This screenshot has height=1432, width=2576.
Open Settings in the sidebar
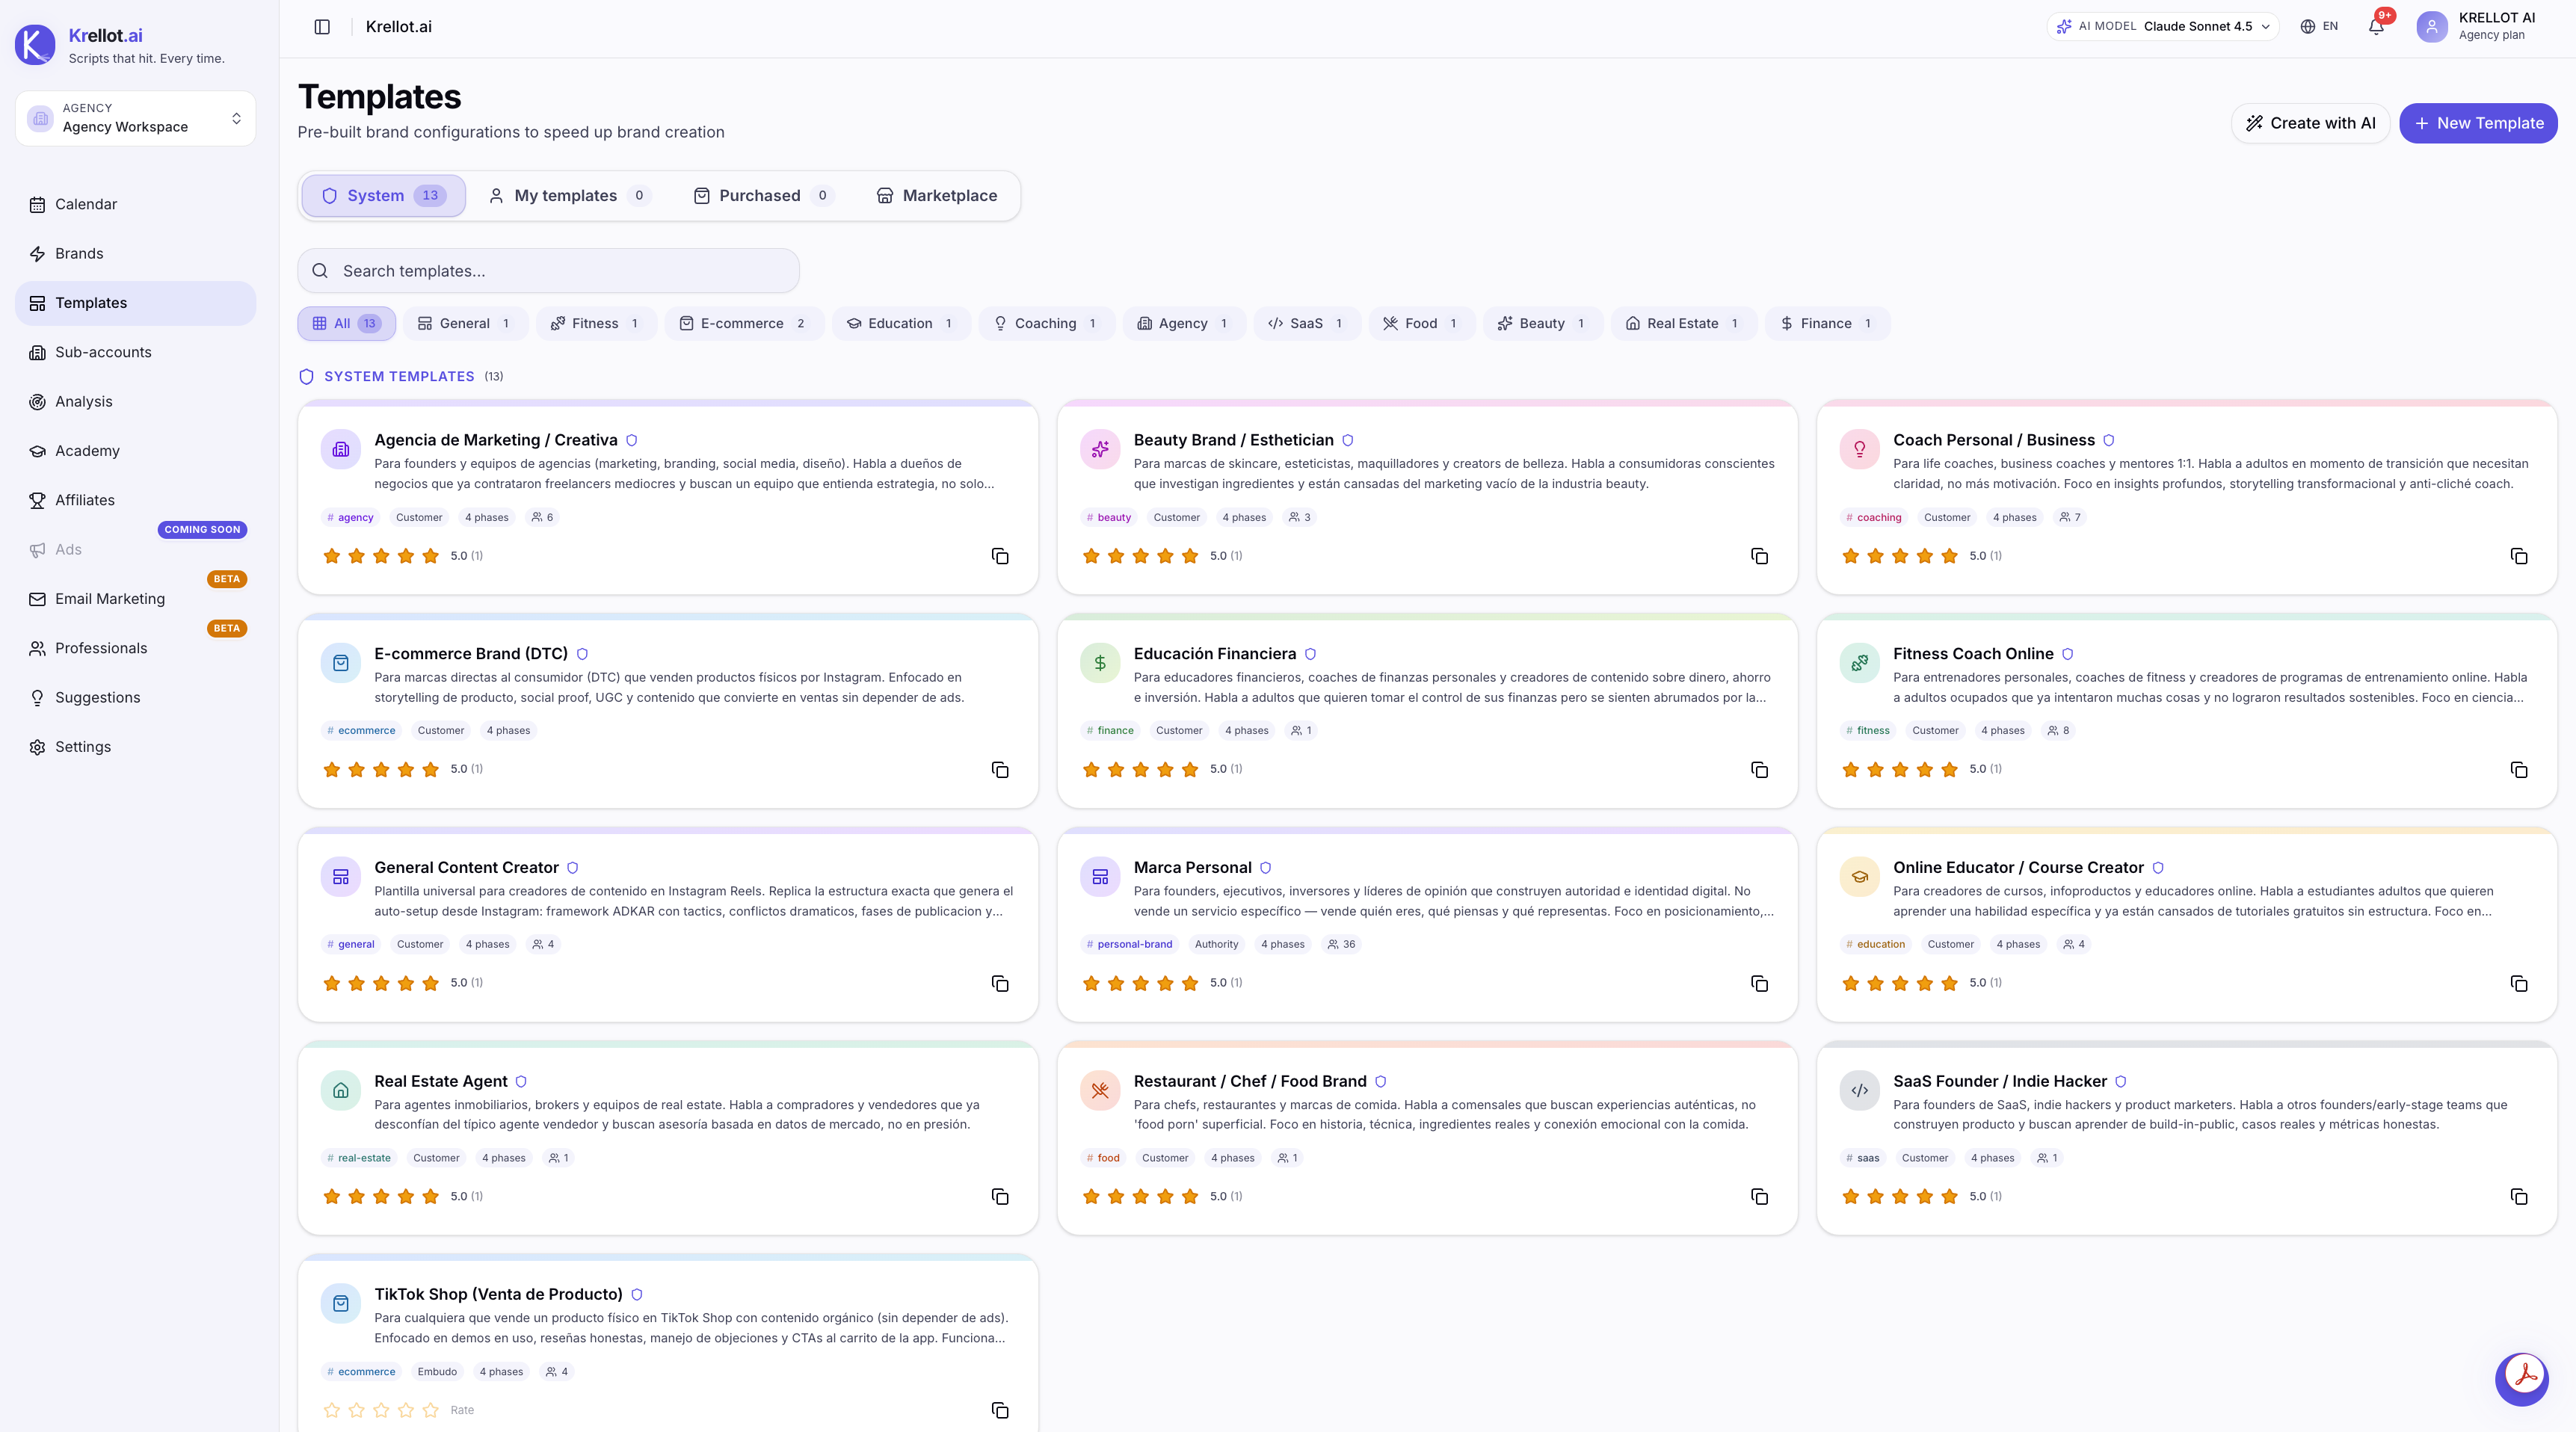pyautogui.click(x=136, y=747)
